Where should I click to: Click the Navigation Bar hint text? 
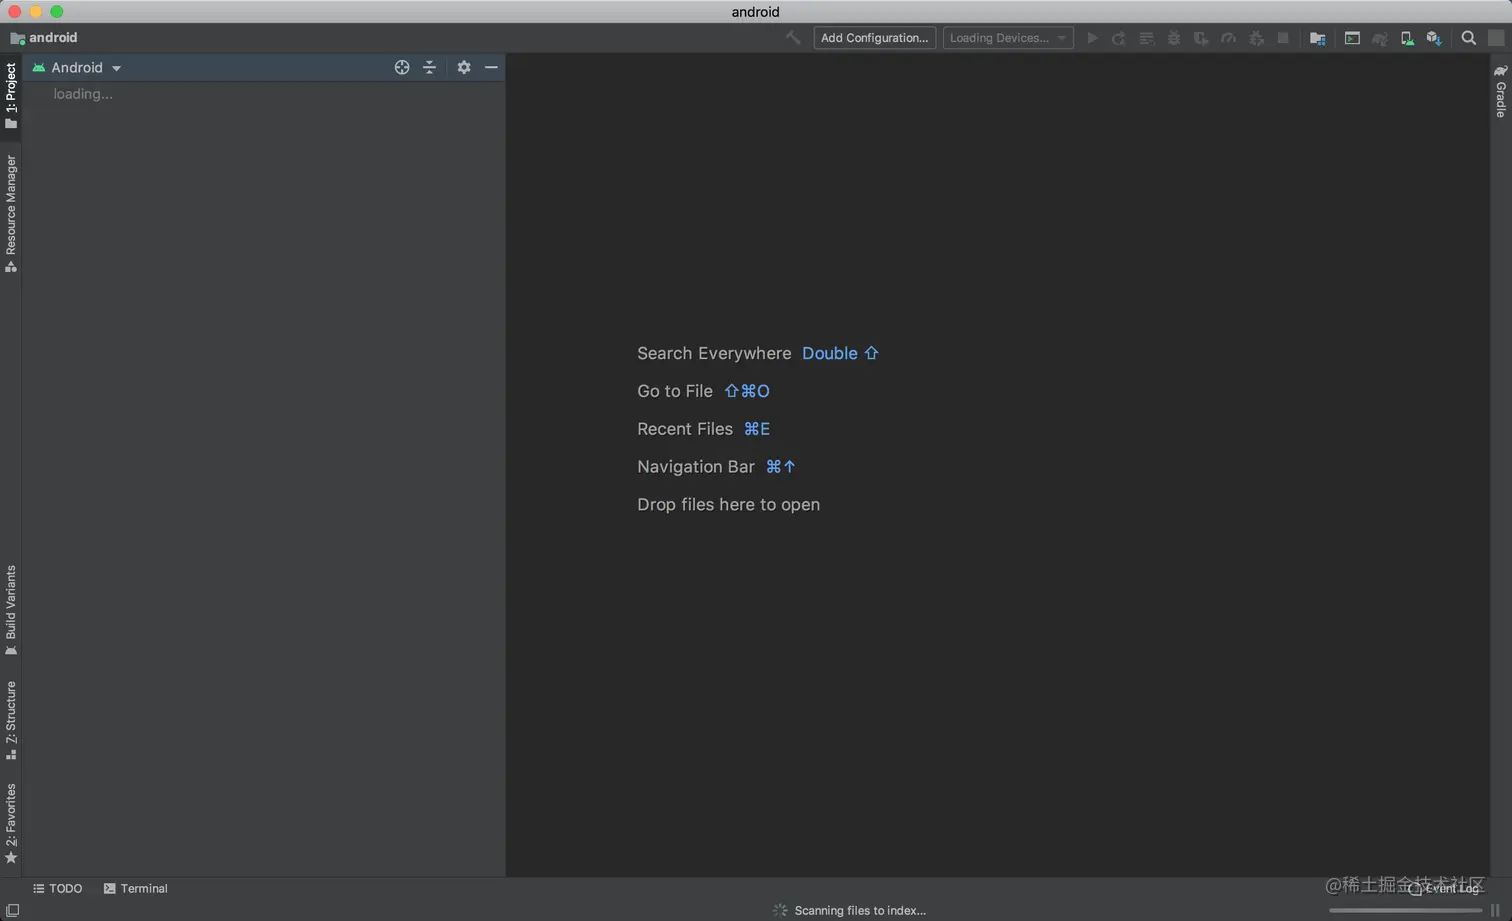[x=696, y=467]
